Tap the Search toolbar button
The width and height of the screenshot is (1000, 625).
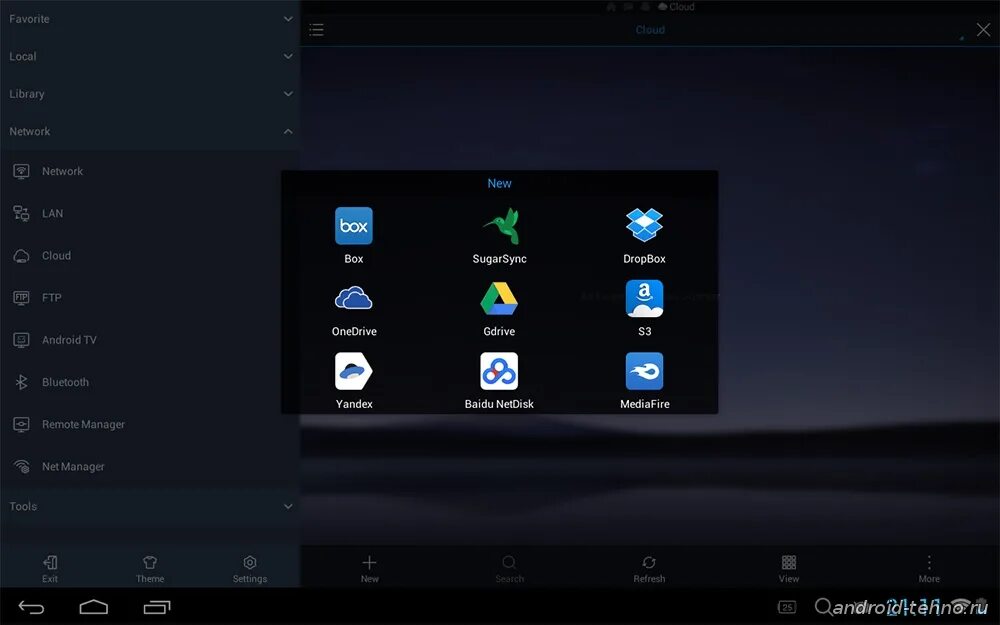(x=510, y=569)
